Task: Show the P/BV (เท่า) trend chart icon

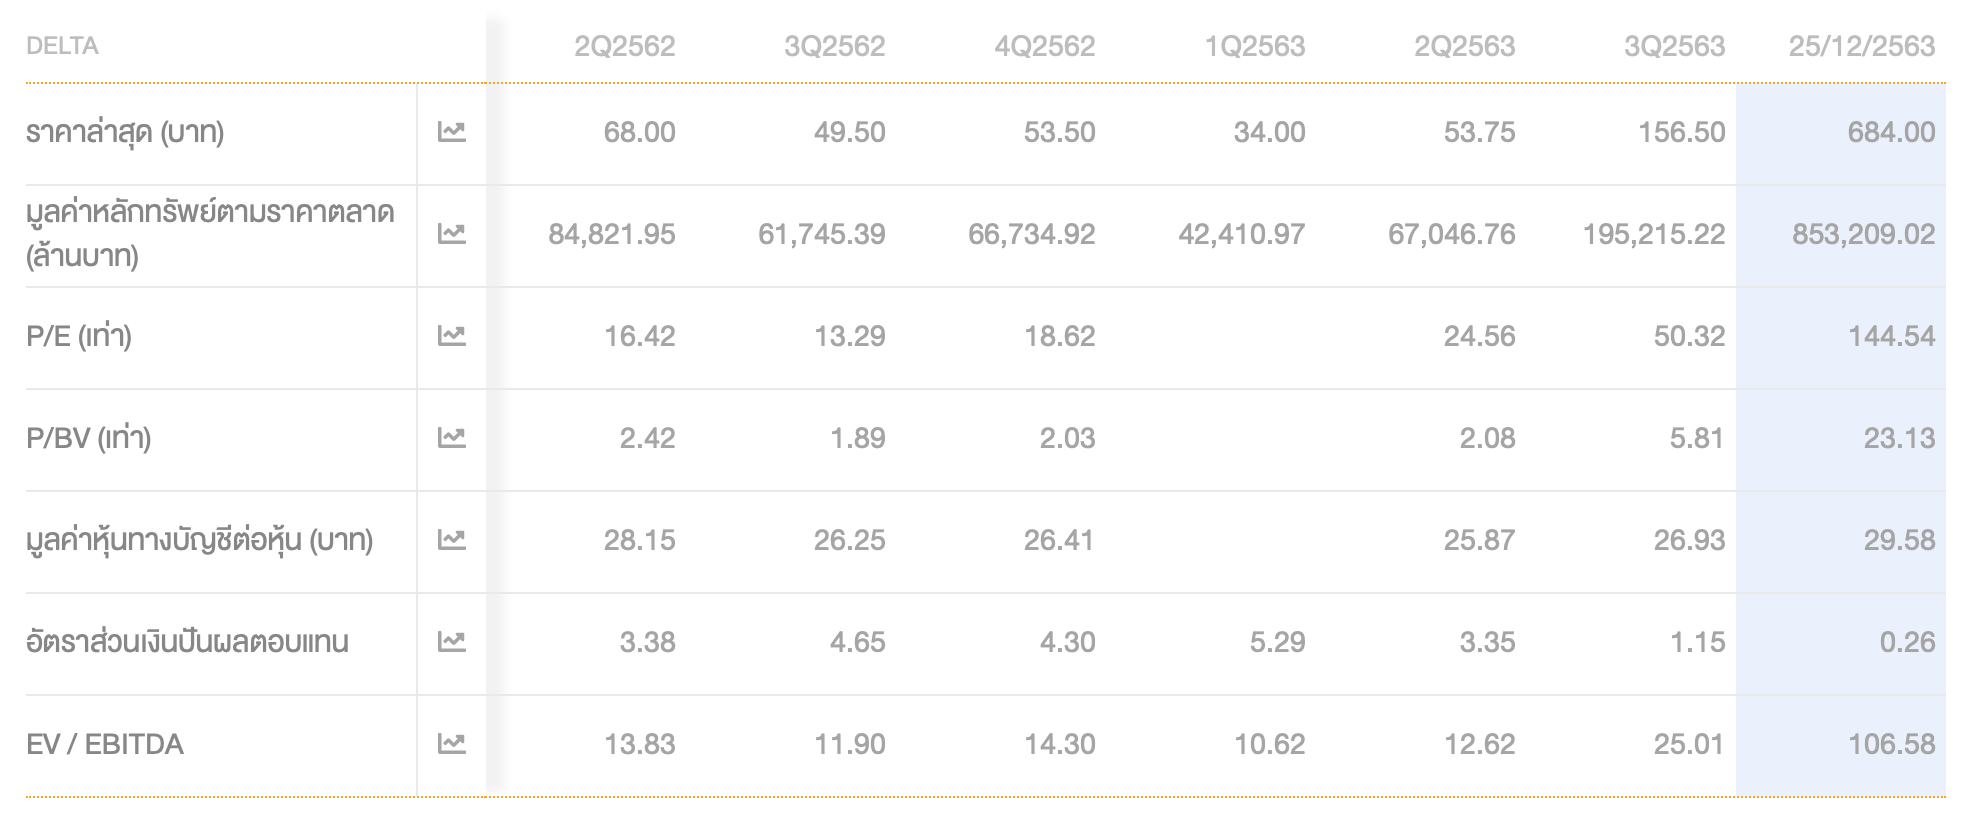Action: tap(452, 438)
